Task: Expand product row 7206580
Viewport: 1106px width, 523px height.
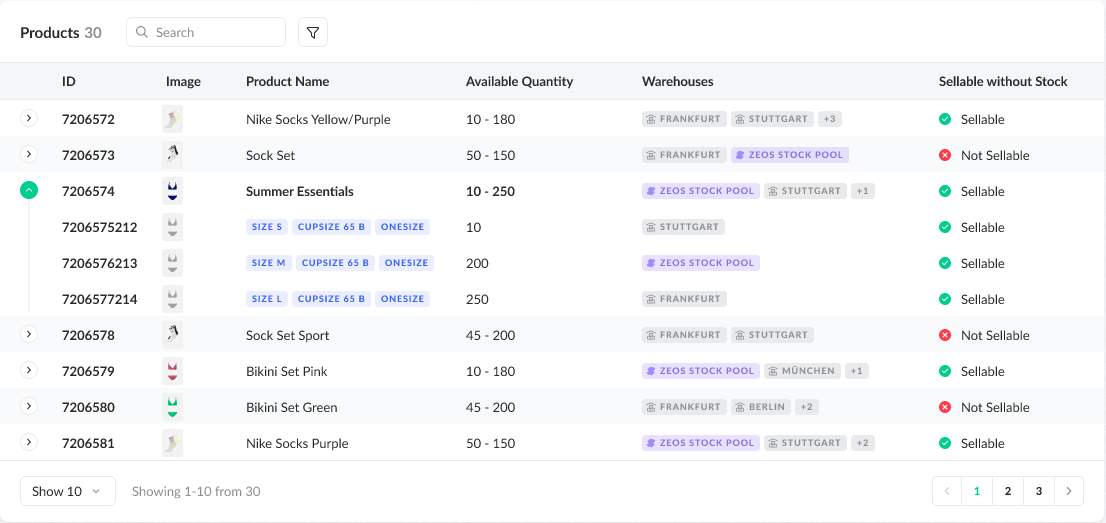Action: coord(29,406)
